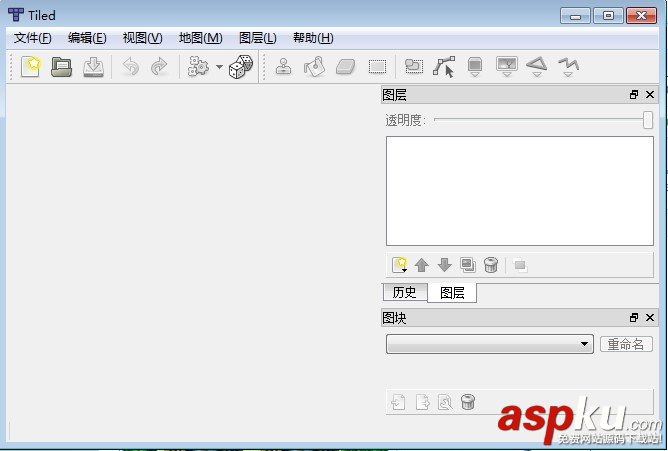Viewport: 668px width, 451px height.
Task: Minimize the Tiled window
Action: [576, 16]
